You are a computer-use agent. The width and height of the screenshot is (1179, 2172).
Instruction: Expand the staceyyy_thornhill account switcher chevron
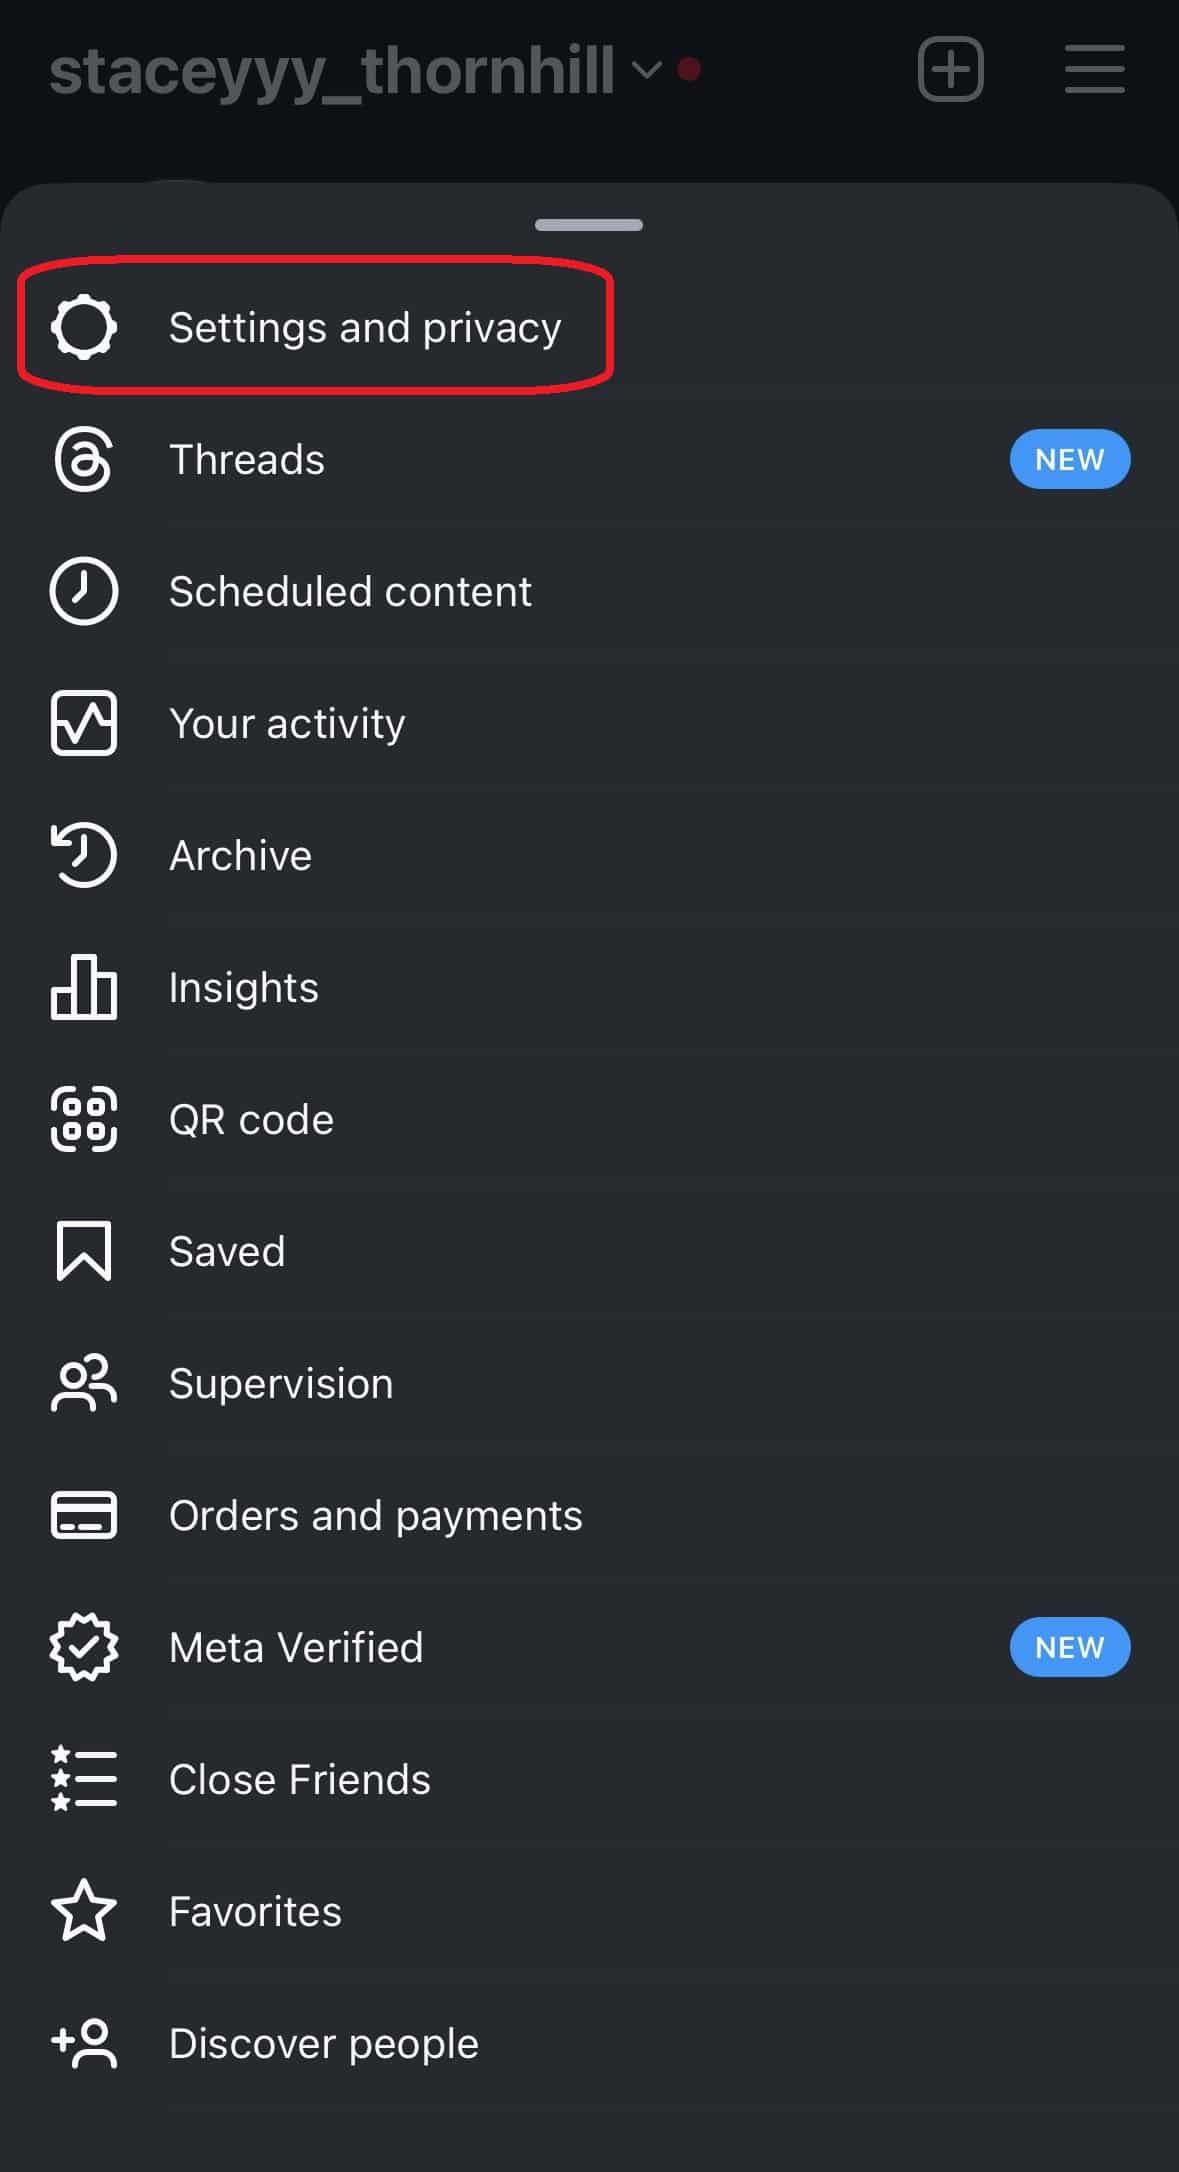(x=647, y=69)
